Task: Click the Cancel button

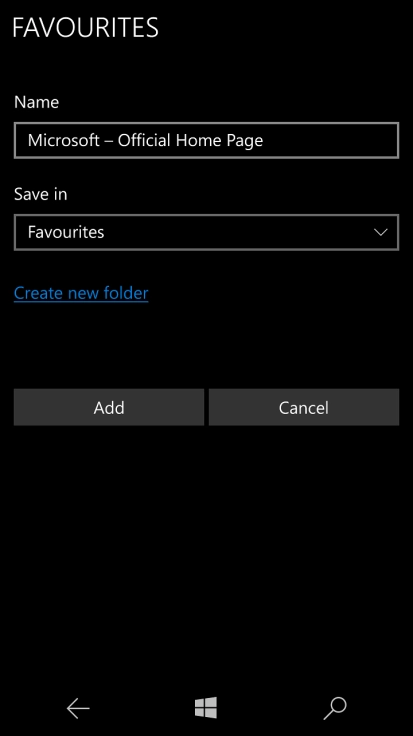Action: pos(304,407)
